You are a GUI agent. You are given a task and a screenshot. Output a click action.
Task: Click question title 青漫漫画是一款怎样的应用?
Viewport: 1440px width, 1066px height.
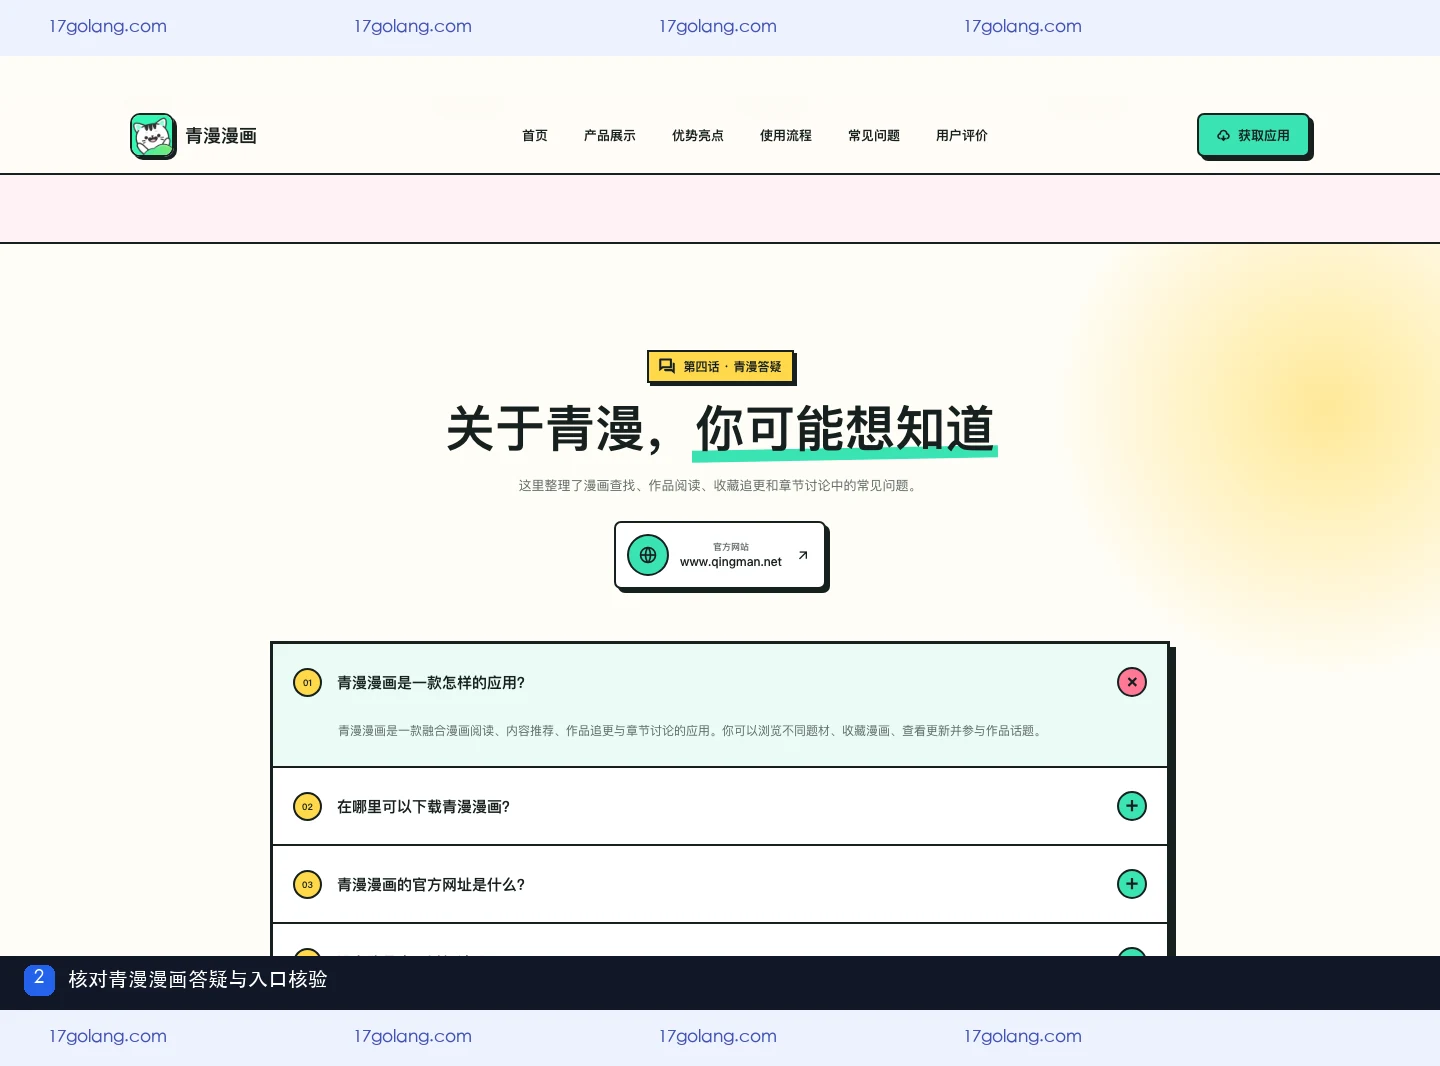click(x=431, y=683)
